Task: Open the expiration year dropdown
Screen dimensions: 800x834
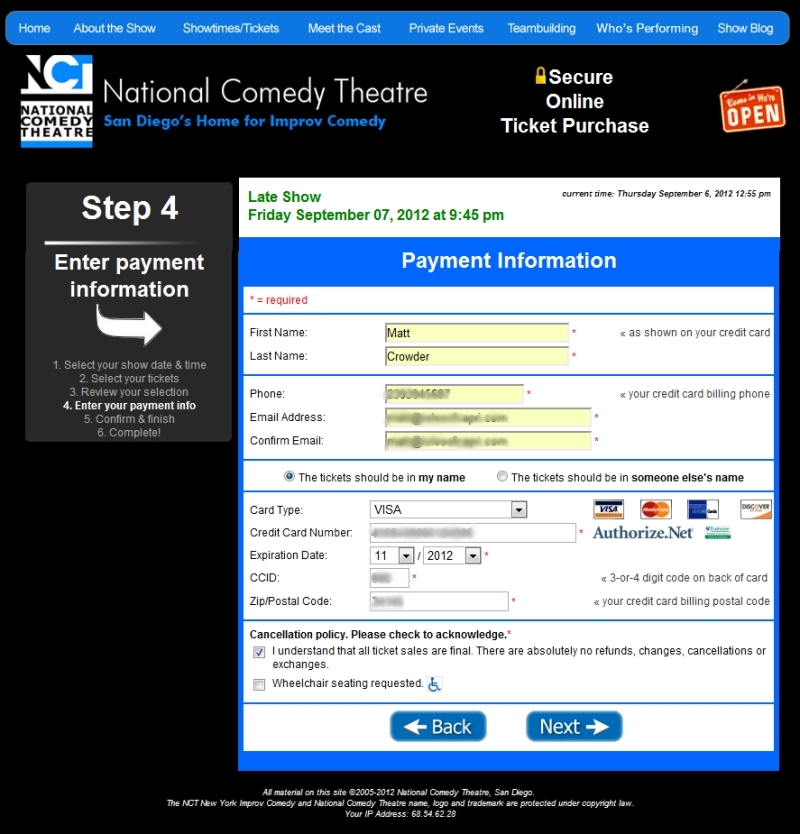Action: click(x=453, y=556)
